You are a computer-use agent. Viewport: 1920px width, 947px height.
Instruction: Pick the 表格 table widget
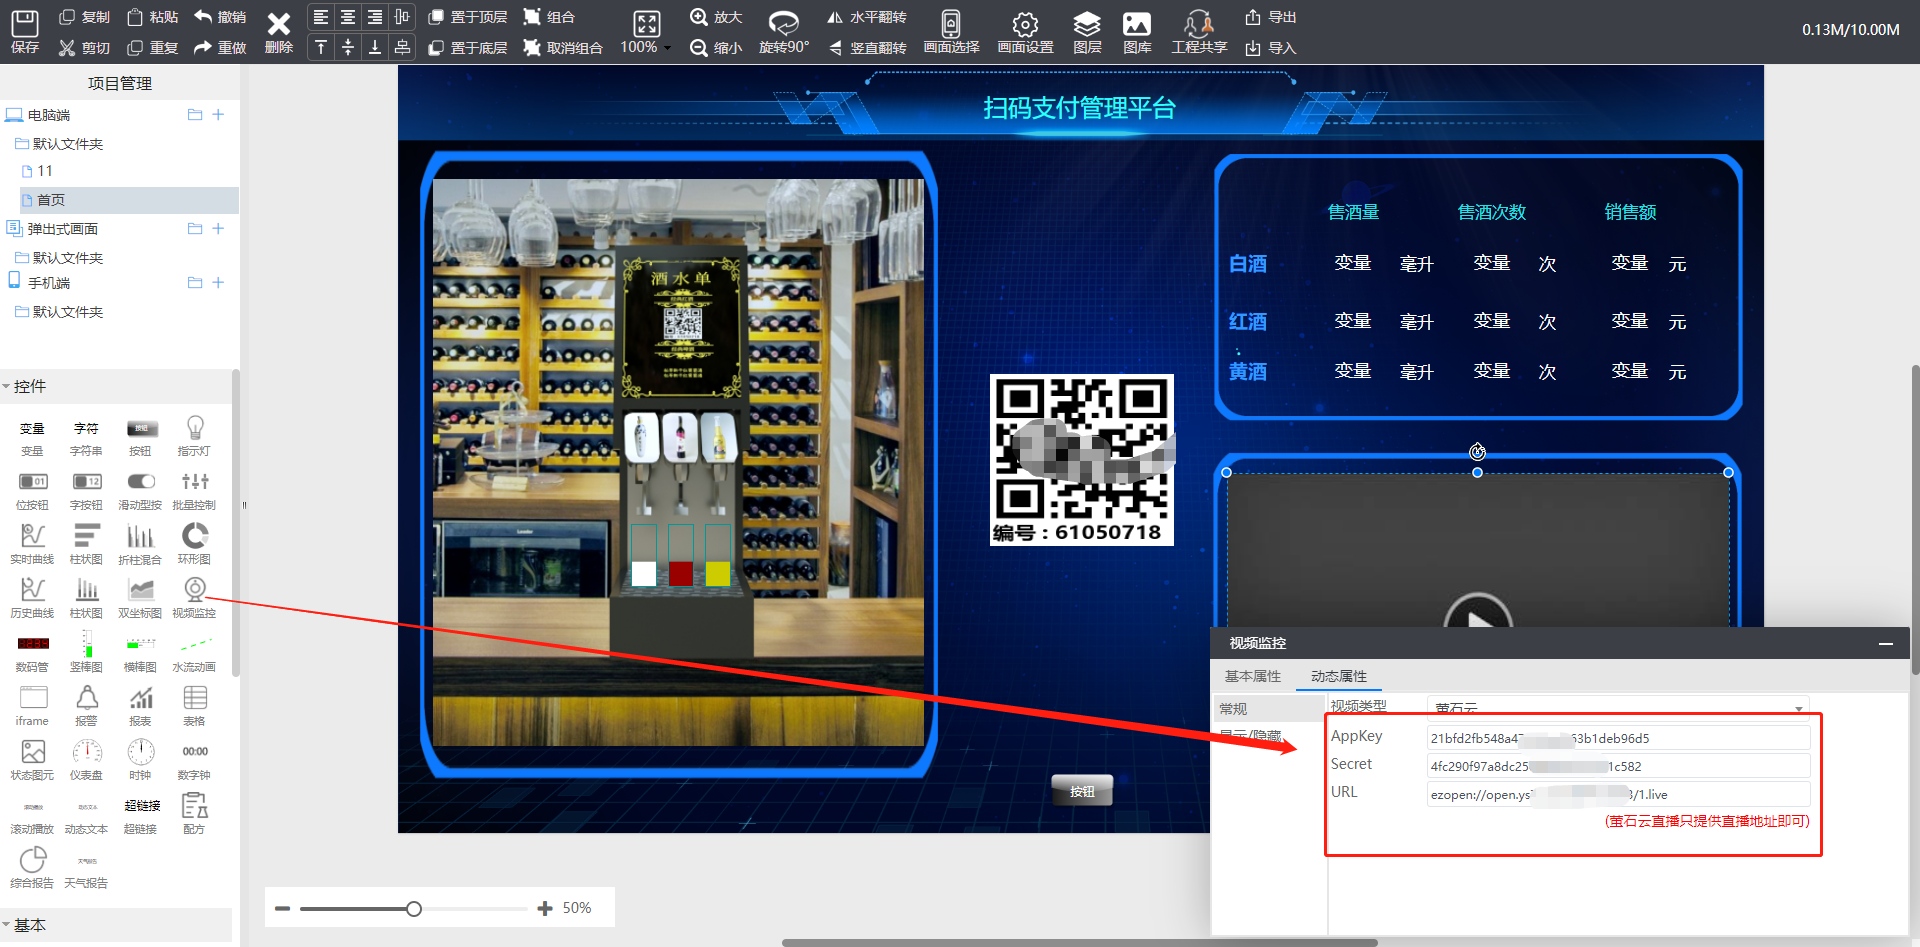click(195, 706)
